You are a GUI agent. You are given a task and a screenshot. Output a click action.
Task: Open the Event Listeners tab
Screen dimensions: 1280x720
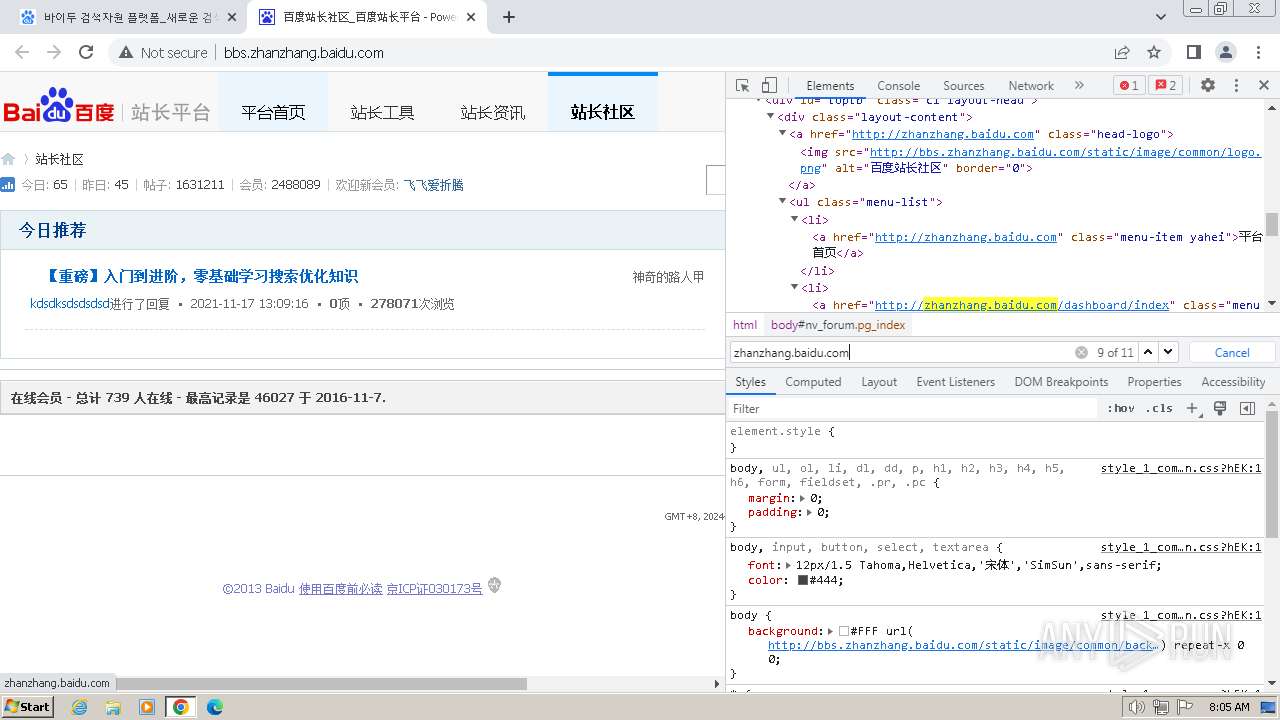(x=955, y=382)
